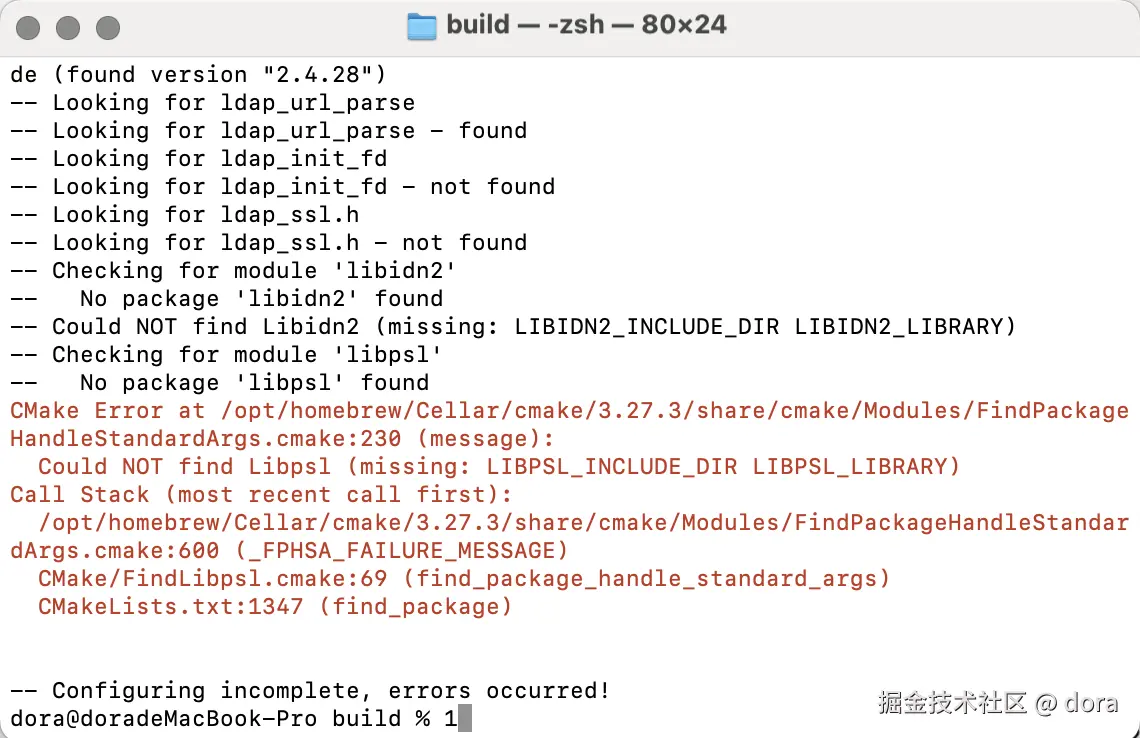Minimize the terminal using the yellow button
Viewport: 1140px width, 738px height.
(68, 27)
